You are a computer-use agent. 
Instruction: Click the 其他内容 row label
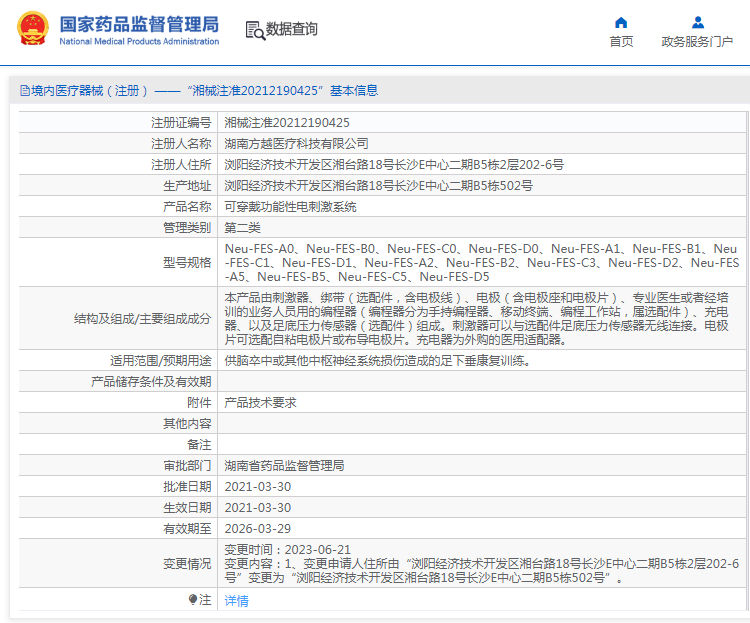(x=187, y=424)
